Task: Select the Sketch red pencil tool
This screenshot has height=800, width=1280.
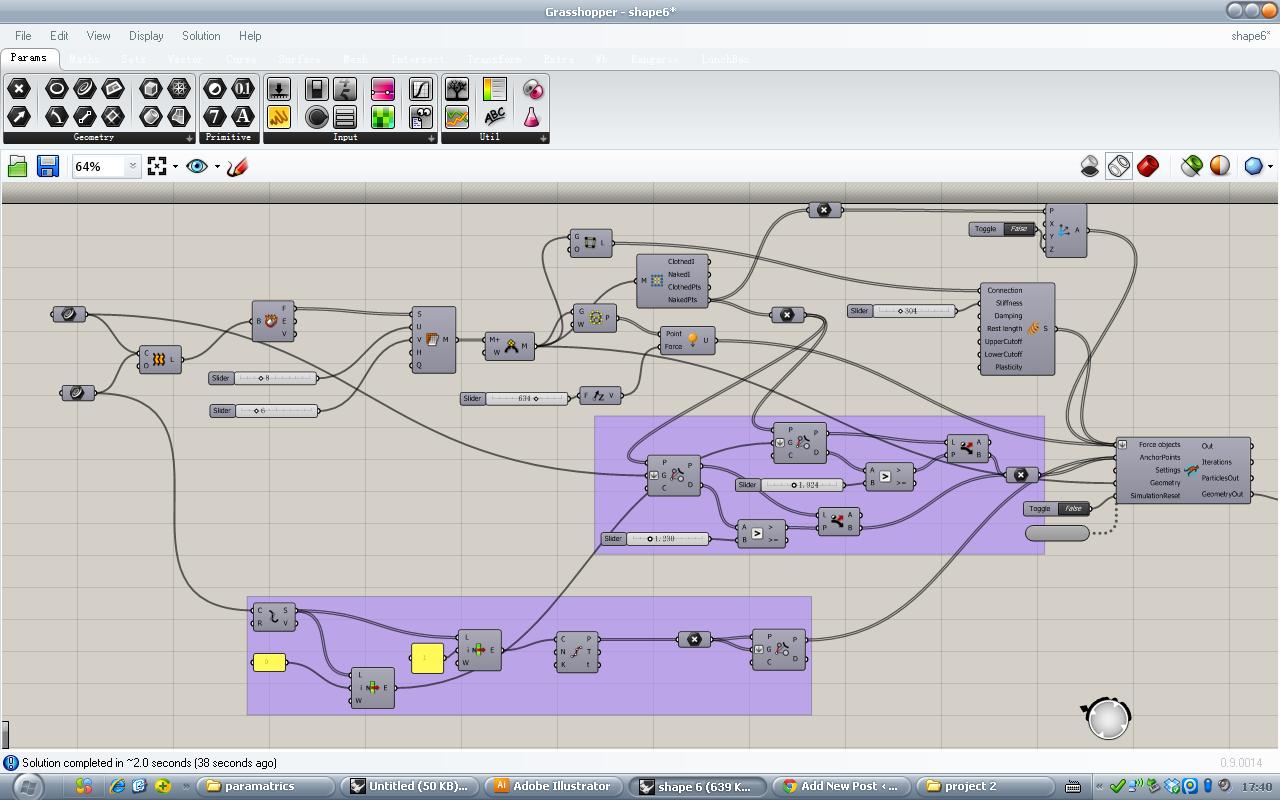Action: pos(237,167)
